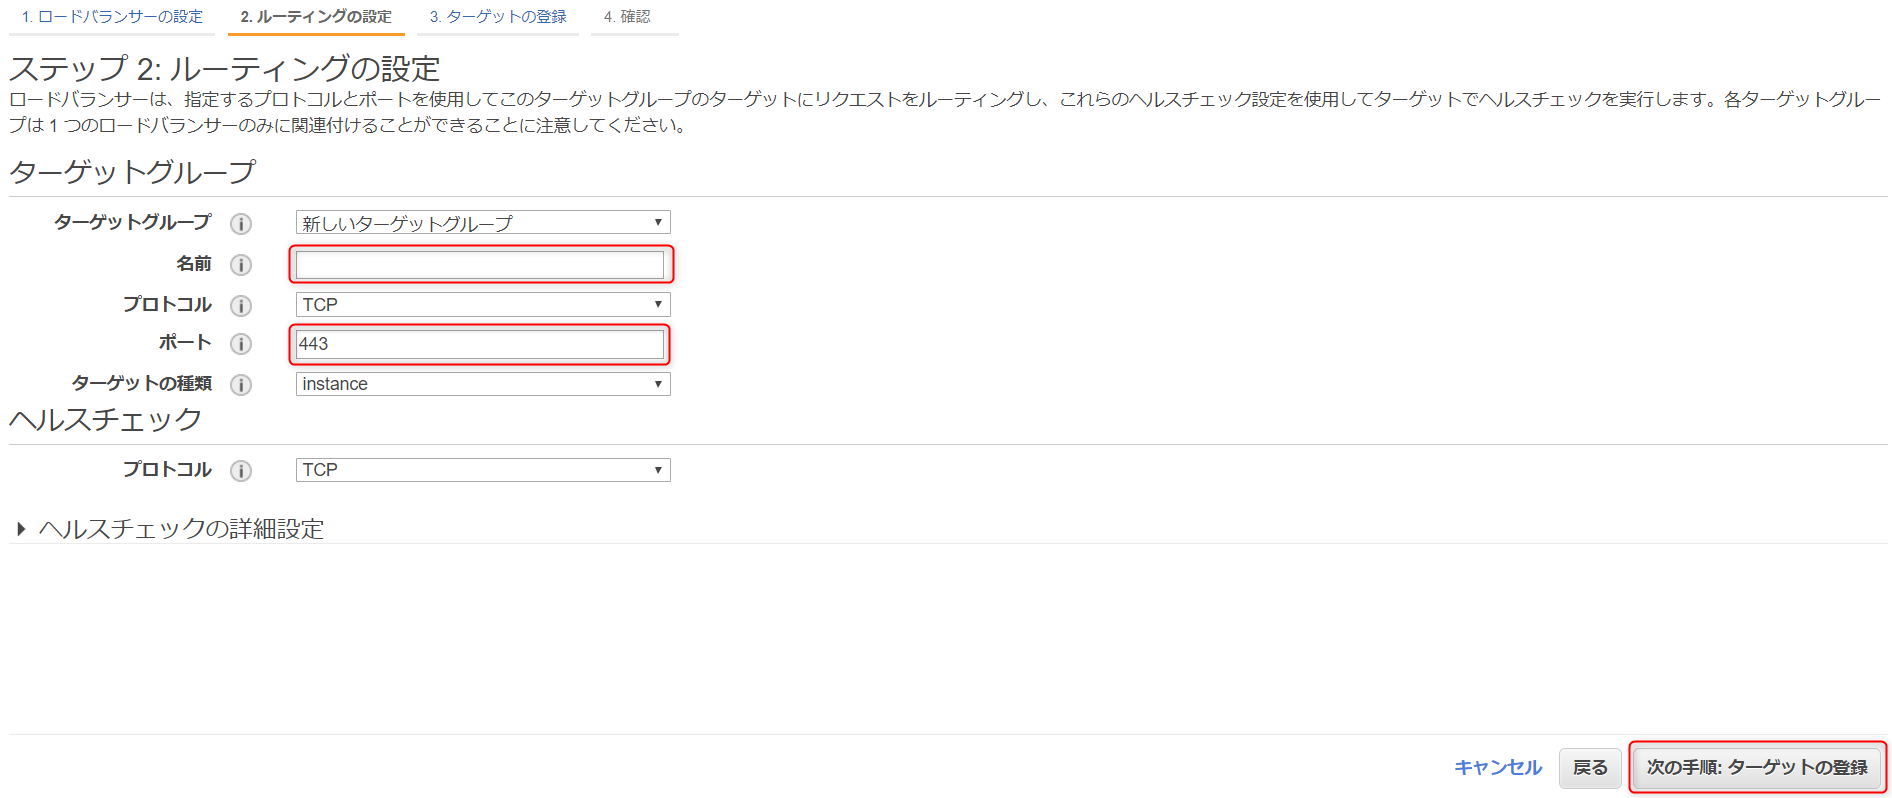Click the キャンセル link
This screenshot has height=798, width=1892.
[1498, 767]
